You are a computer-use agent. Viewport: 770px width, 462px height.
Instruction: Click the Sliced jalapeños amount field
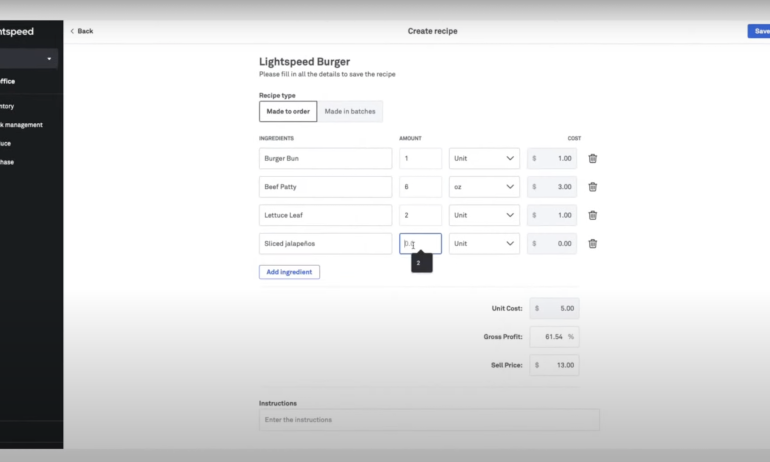tap(420, 243)
